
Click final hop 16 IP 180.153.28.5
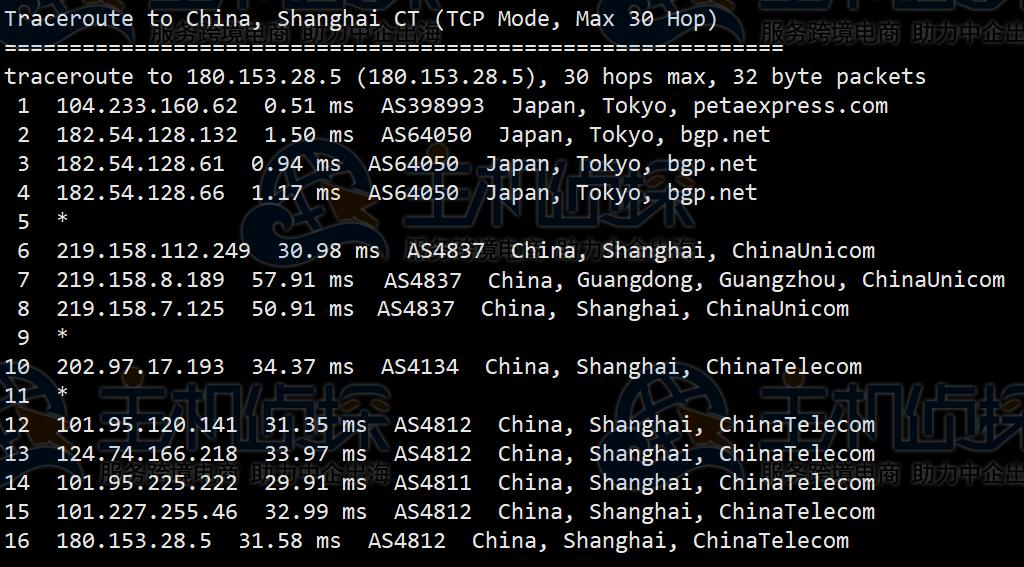[x=134, y=540]
